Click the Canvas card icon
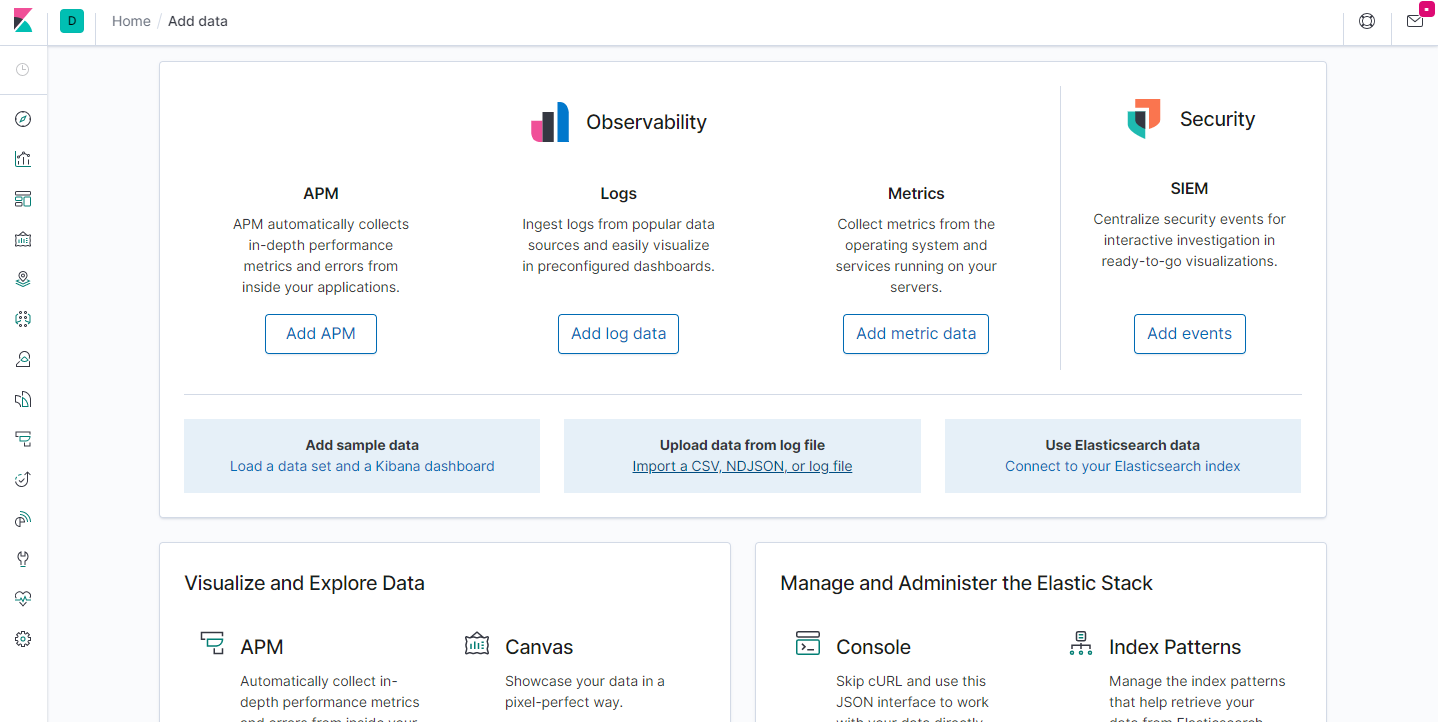 tap(477, 643)
